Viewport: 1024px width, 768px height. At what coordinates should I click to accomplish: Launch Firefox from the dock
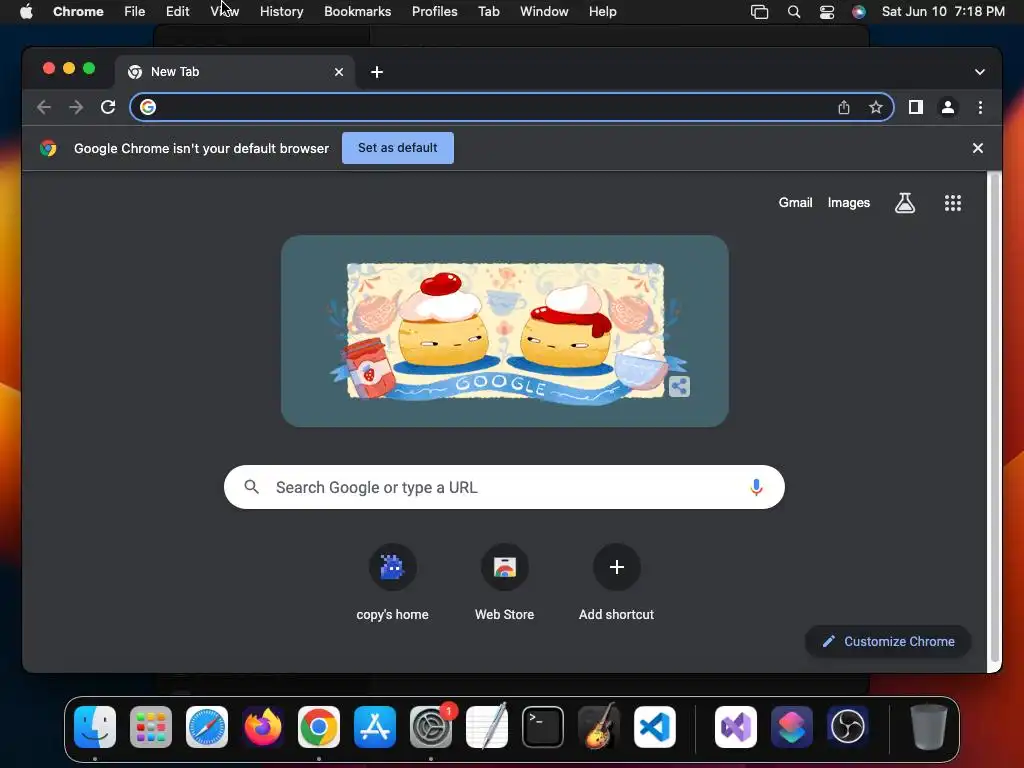(263, 727)
